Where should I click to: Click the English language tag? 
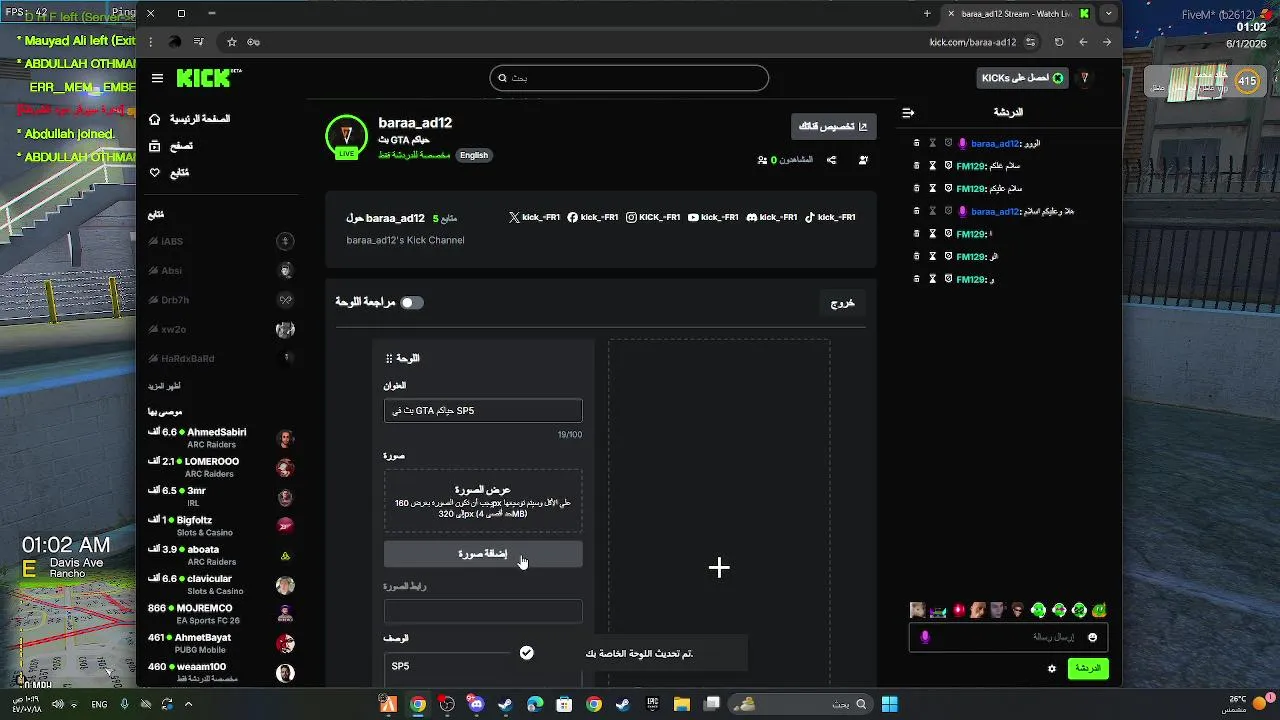[474, 155]
